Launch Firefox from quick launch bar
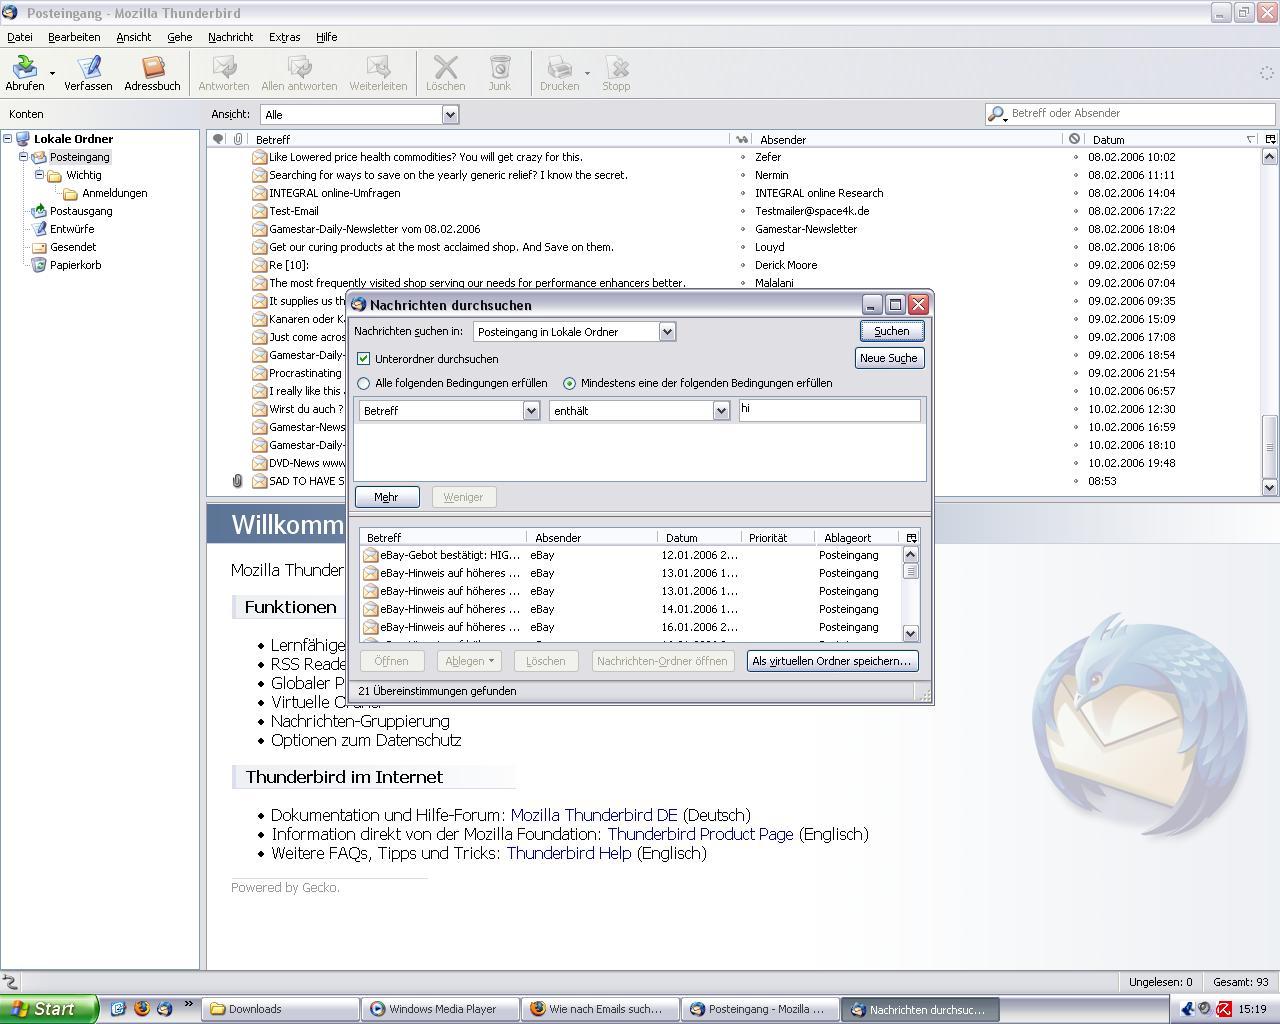Image resolution: width=1280 pixels, height=1024 pixels. 141,1008
